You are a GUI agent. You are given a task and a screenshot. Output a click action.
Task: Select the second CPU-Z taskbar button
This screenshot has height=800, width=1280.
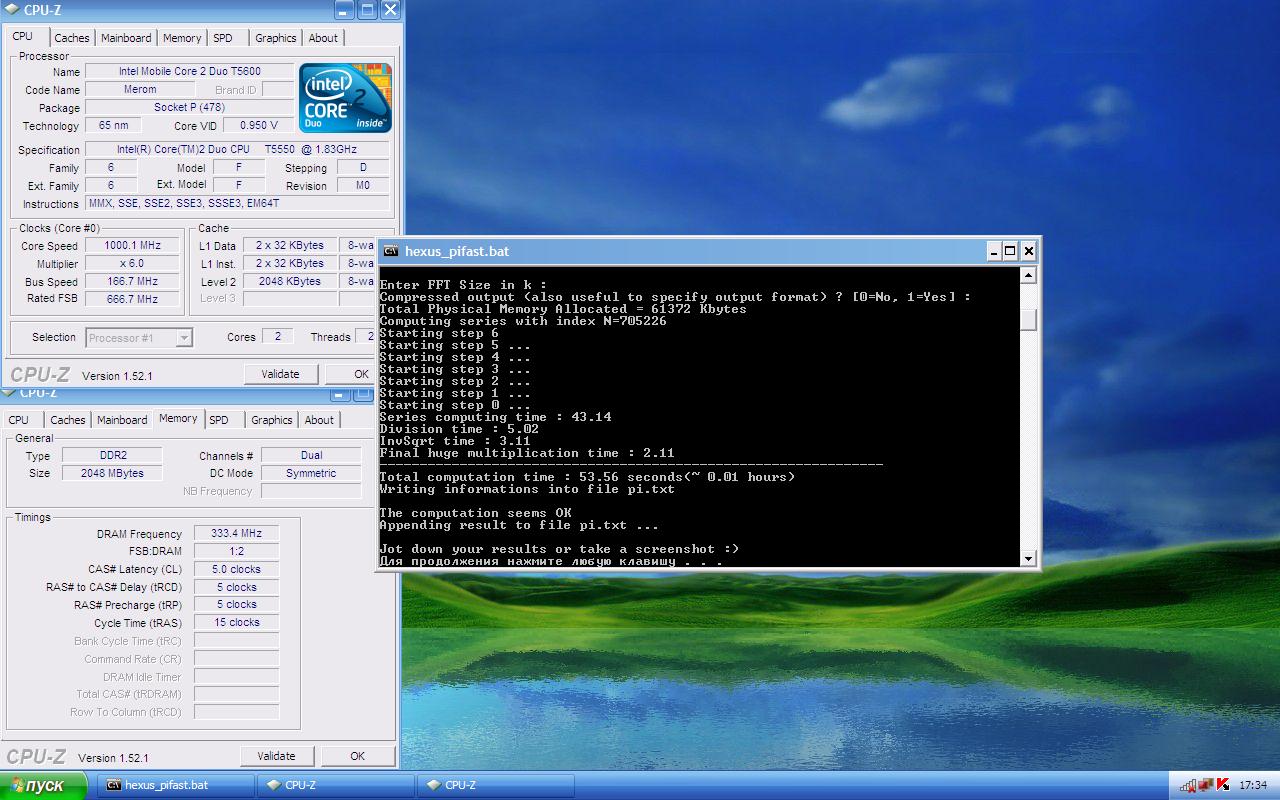pos(496,785)
